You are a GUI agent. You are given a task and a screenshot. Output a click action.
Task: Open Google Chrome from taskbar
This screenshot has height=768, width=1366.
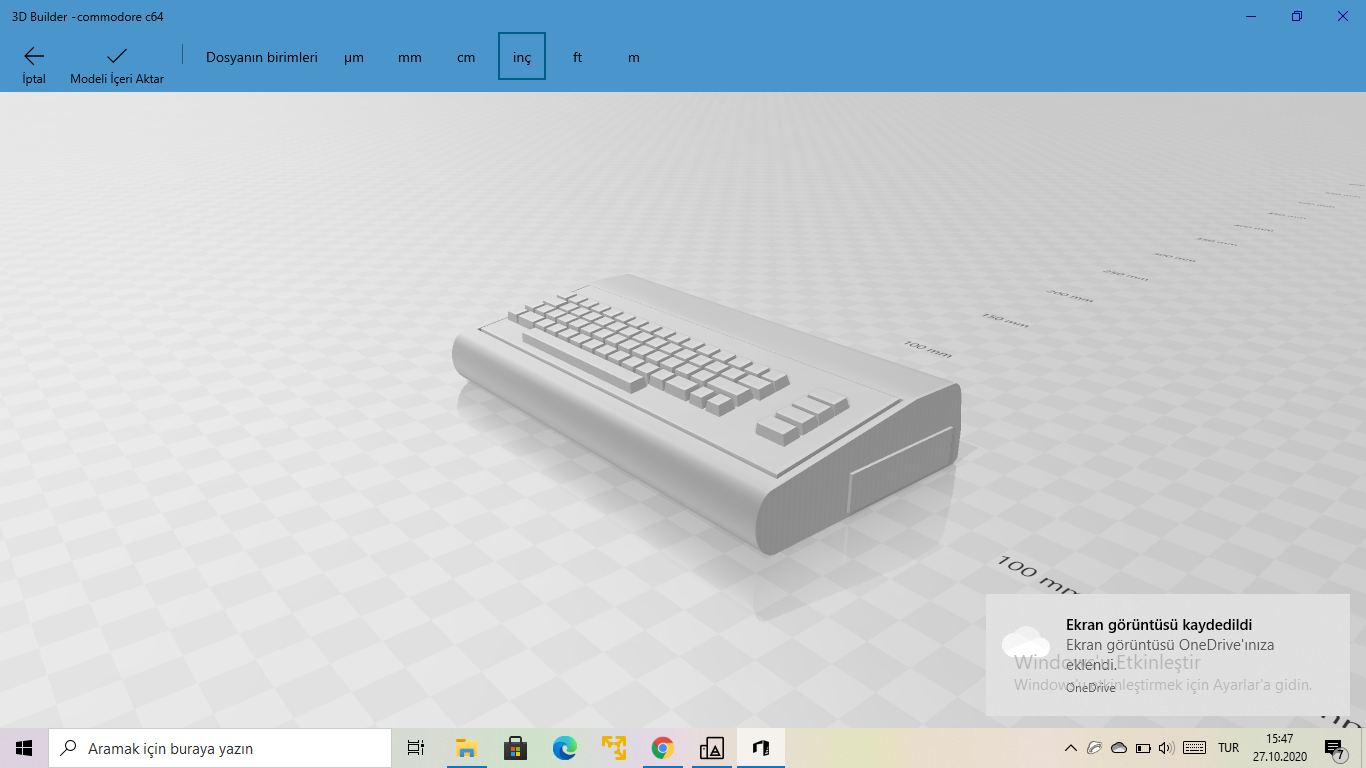pyautogui.click(x=662, y=748)
